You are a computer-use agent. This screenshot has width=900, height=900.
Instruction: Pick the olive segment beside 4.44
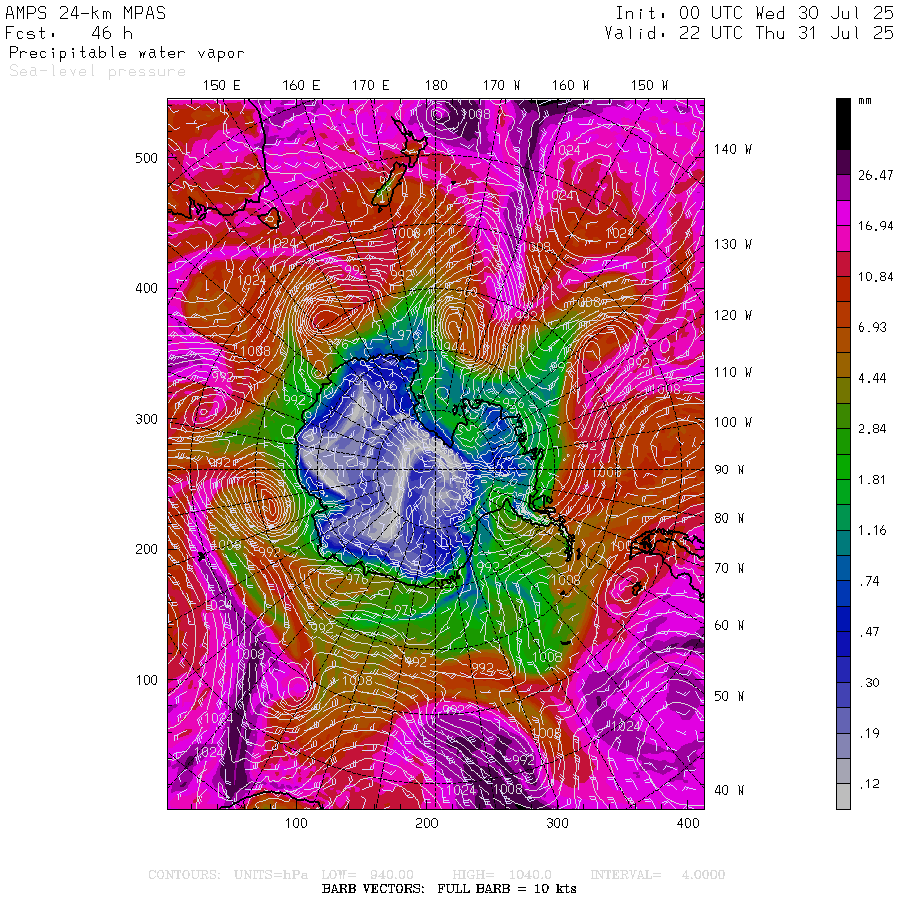[843, 390]
